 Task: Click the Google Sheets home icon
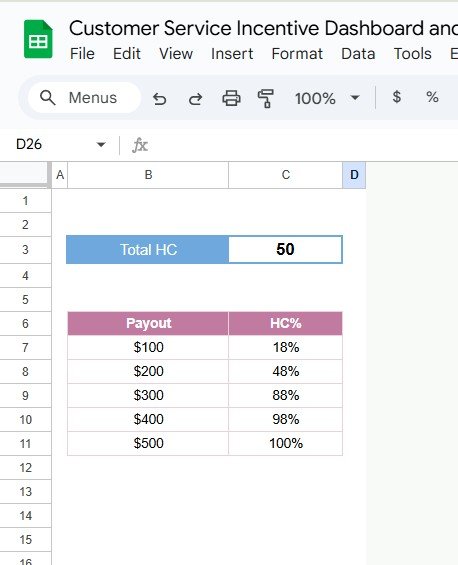38,39
